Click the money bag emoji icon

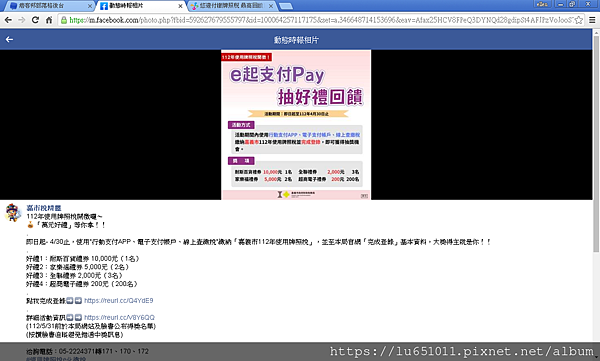[x=30, y=225]
